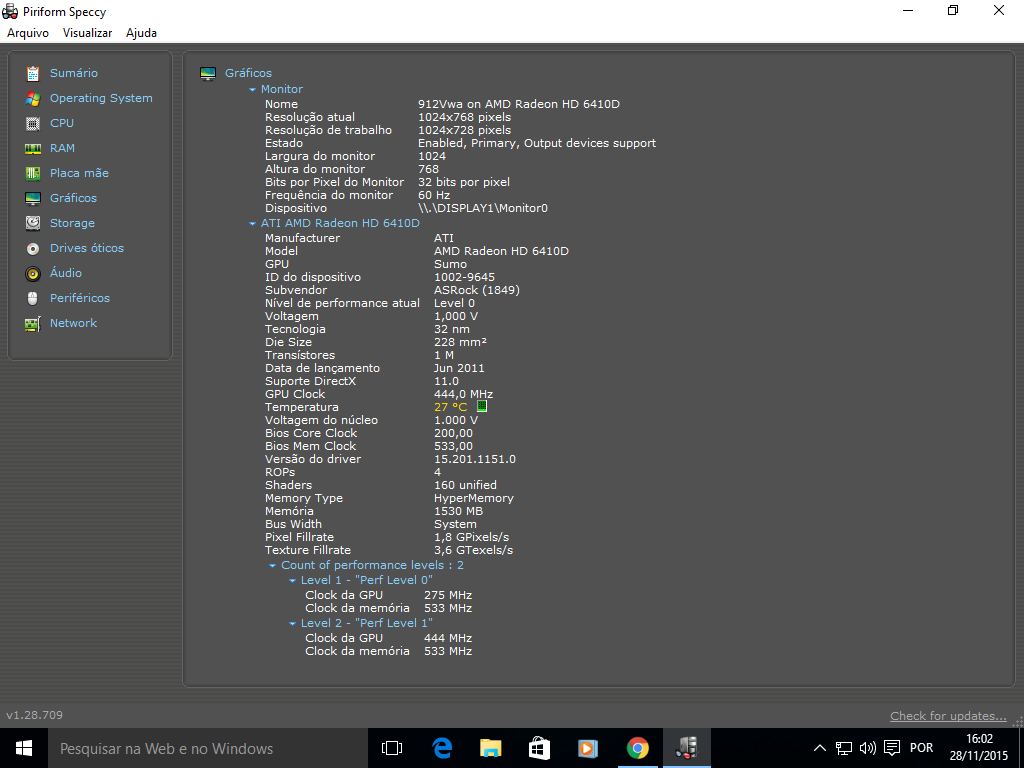The width and height of the screenshot is (1024, 768).
Task: Click Check for updates link
Action: (948, 716)
